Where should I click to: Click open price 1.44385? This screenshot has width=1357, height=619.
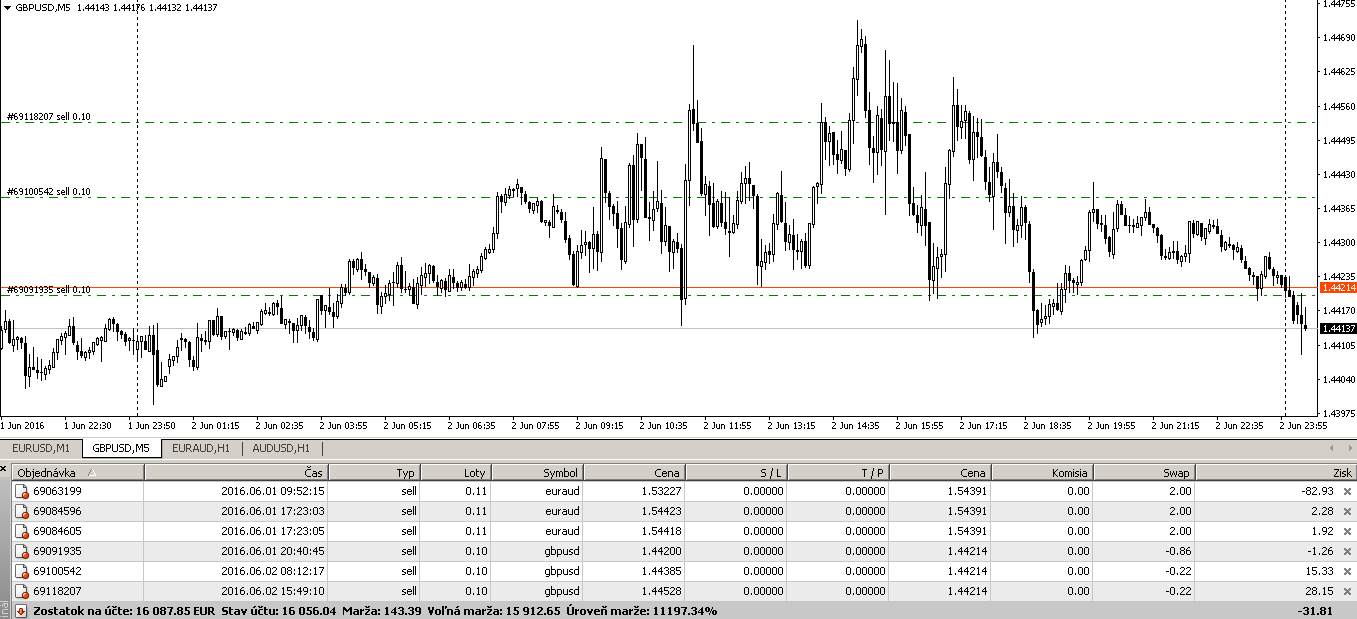(661, 571)
